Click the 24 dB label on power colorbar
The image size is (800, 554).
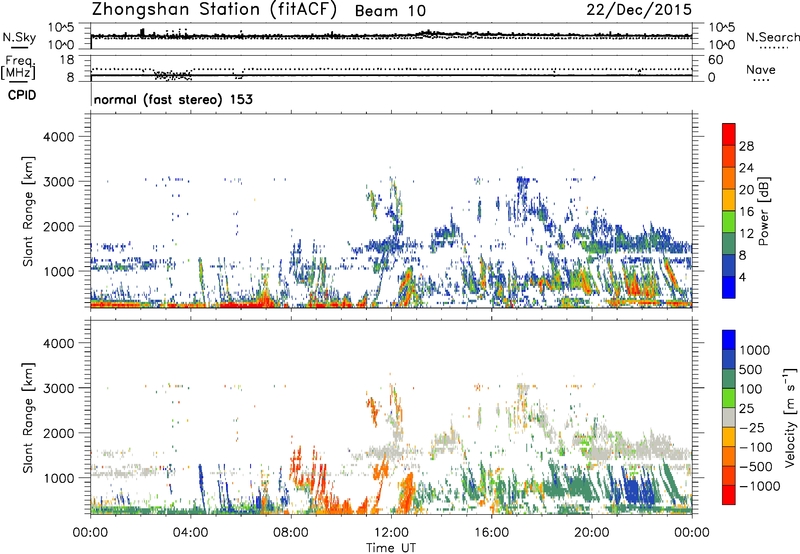[746, 168]
